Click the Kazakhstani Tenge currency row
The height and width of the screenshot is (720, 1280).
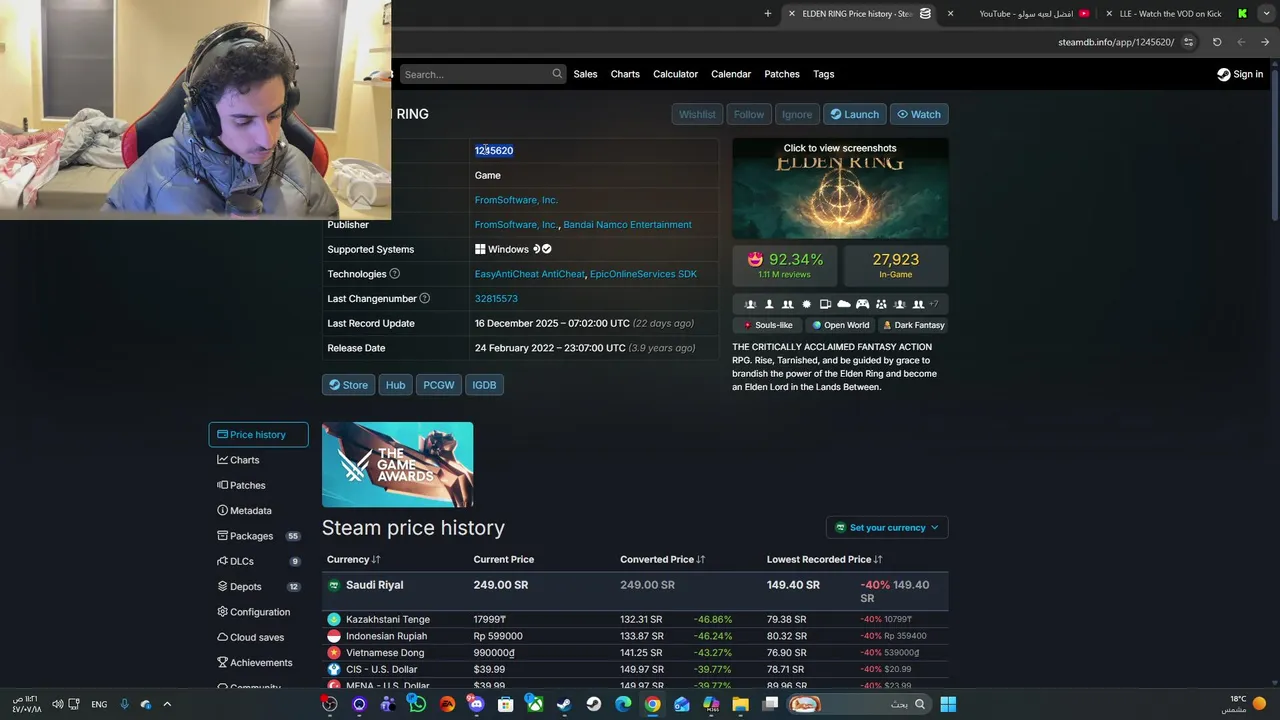click(636, 619)
